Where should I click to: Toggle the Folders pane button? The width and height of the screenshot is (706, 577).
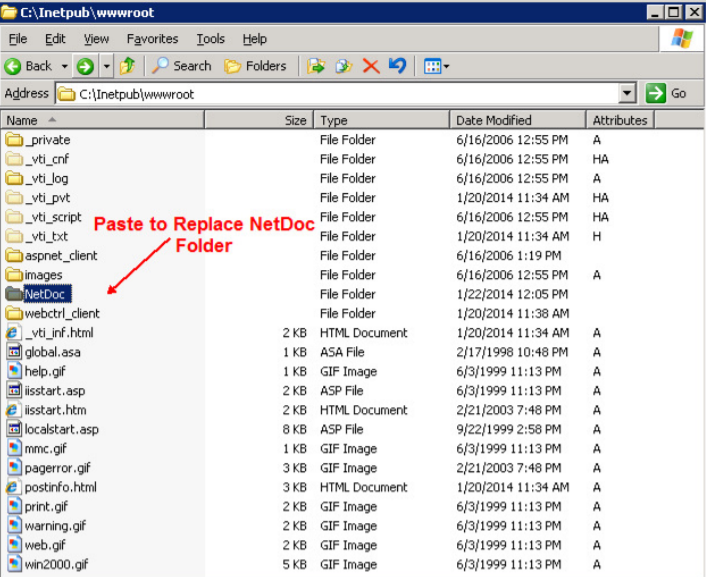pyautogui.click(x=255, y=66)
